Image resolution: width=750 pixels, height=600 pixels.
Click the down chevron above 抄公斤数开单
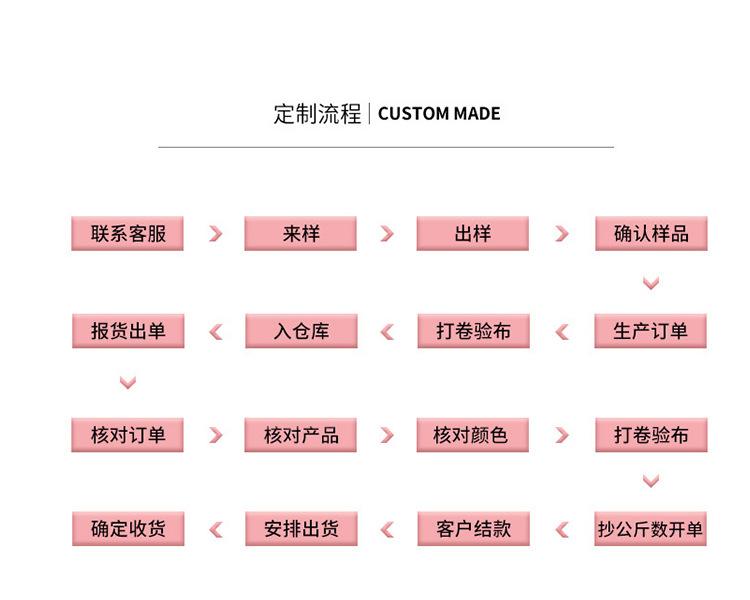coord(651,481)
